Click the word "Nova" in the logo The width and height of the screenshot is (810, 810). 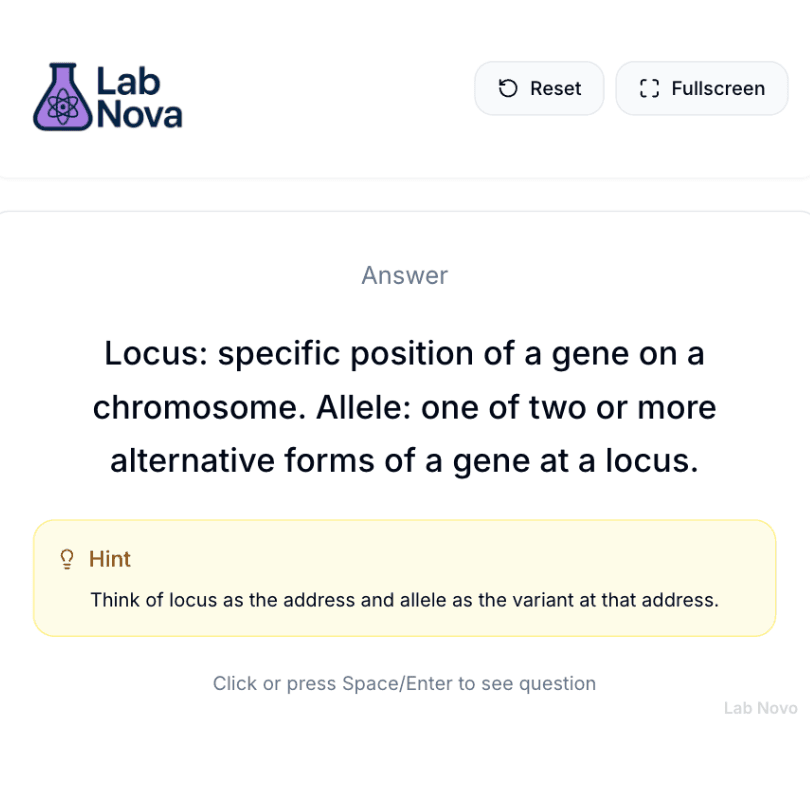pyautogui.click(x=139, y=114)
